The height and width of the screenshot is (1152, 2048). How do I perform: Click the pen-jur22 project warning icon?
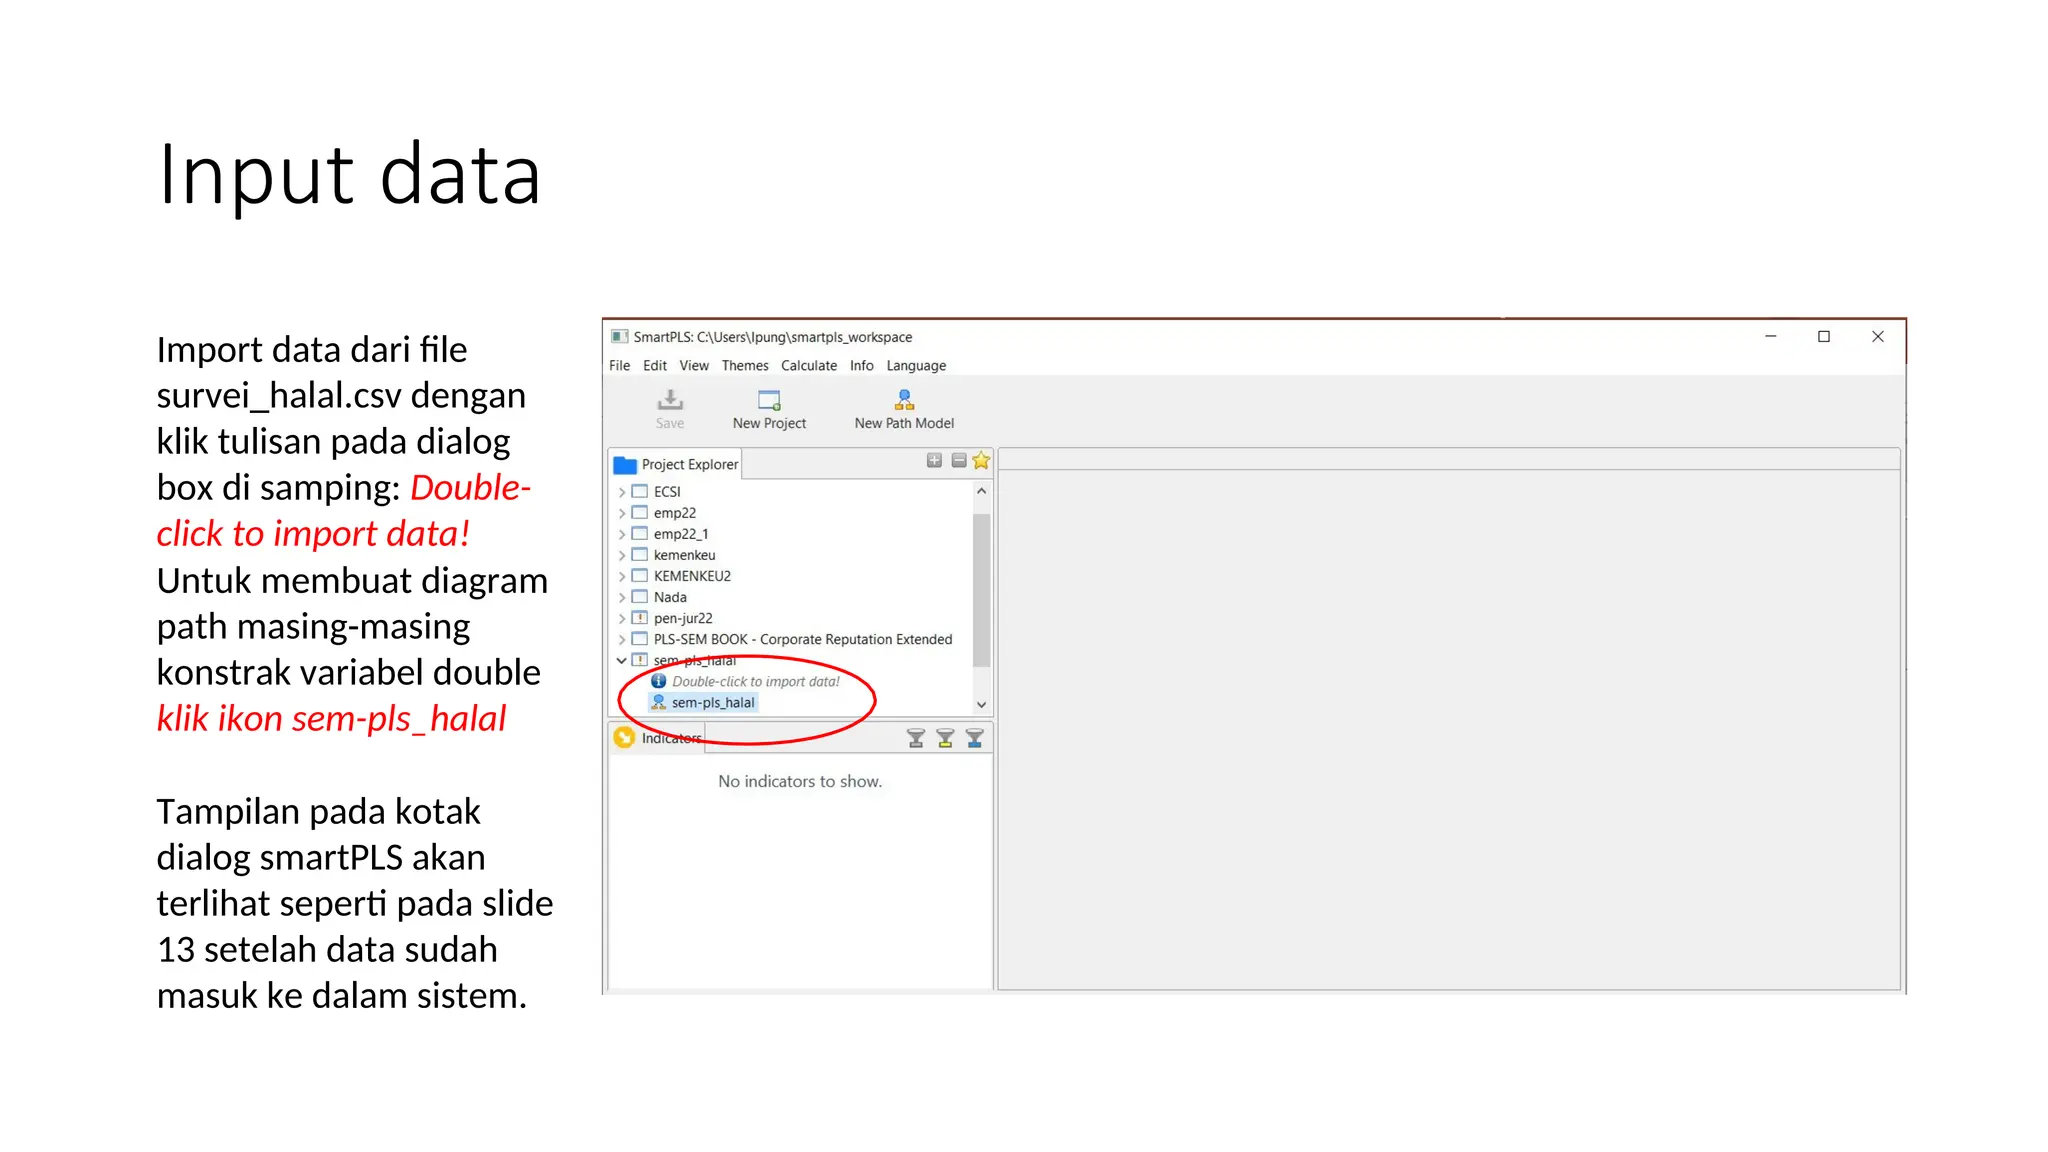(640, 618)
